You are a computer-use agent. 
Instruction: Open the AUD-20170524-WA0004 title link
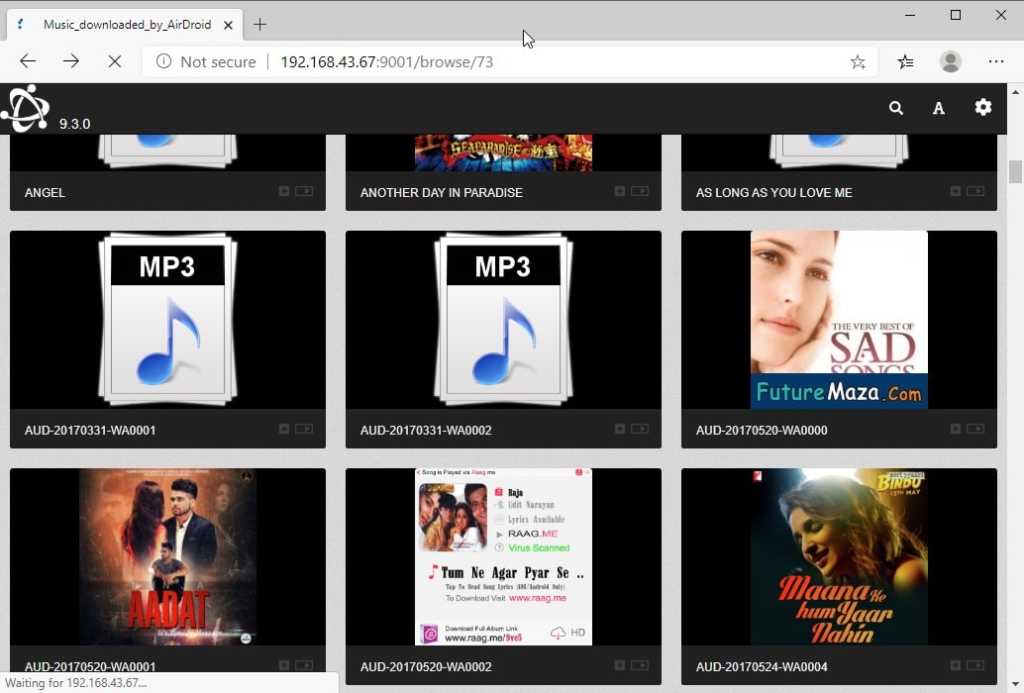(761, 667)
